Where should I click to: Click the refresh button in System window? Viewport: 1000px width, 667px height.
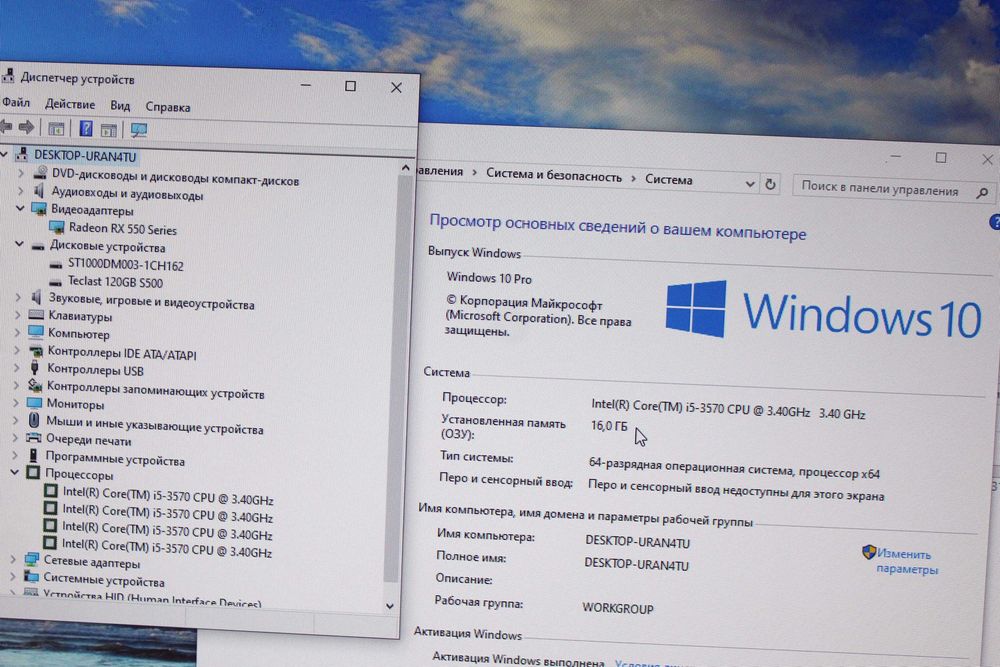pos(770,184)
